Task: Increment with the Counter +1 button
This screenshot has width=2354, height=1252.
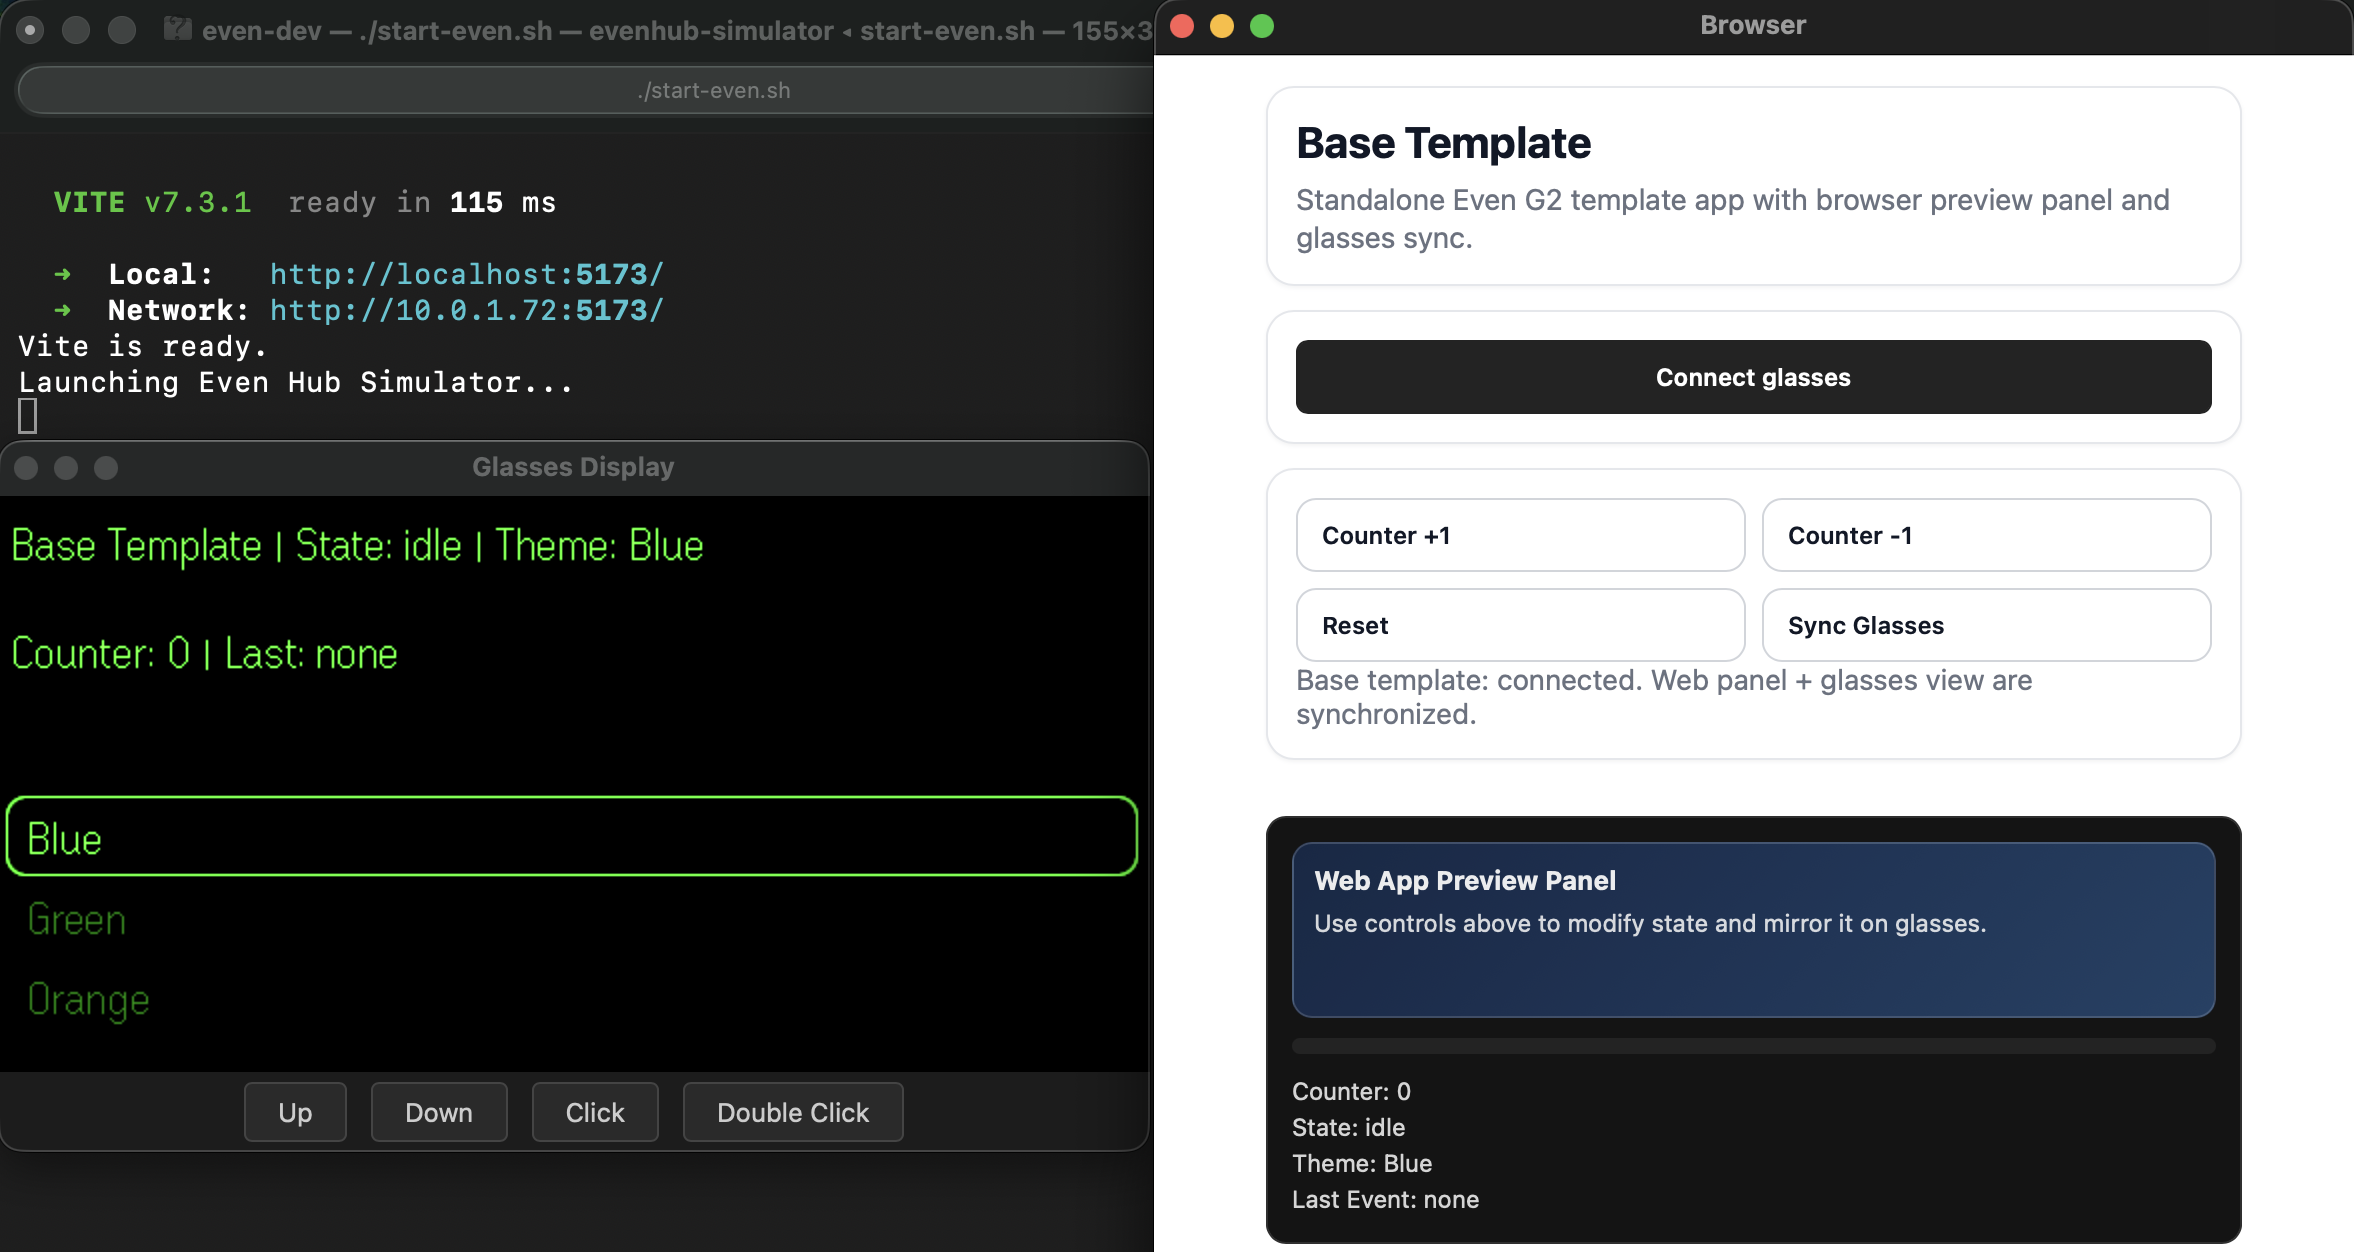Action: (1520, 535)
